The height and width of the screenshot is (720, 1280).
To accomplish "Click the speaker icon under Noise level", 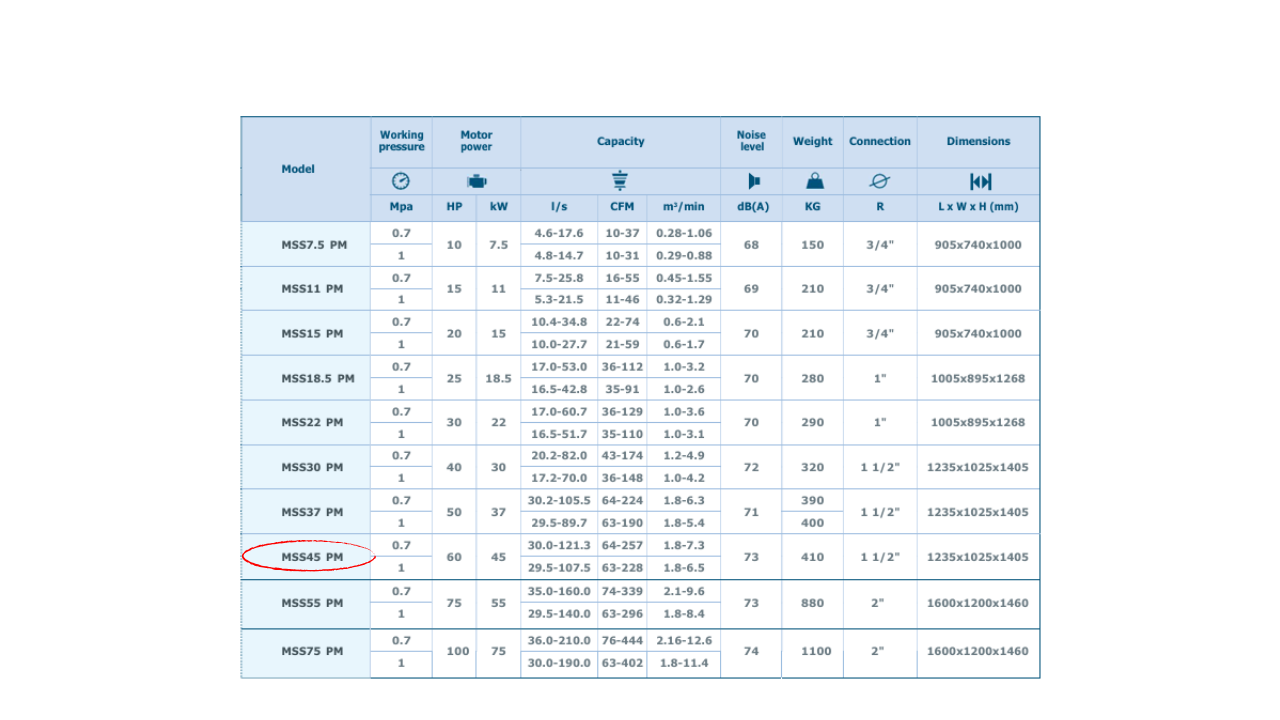I will (x=753, y=181).
